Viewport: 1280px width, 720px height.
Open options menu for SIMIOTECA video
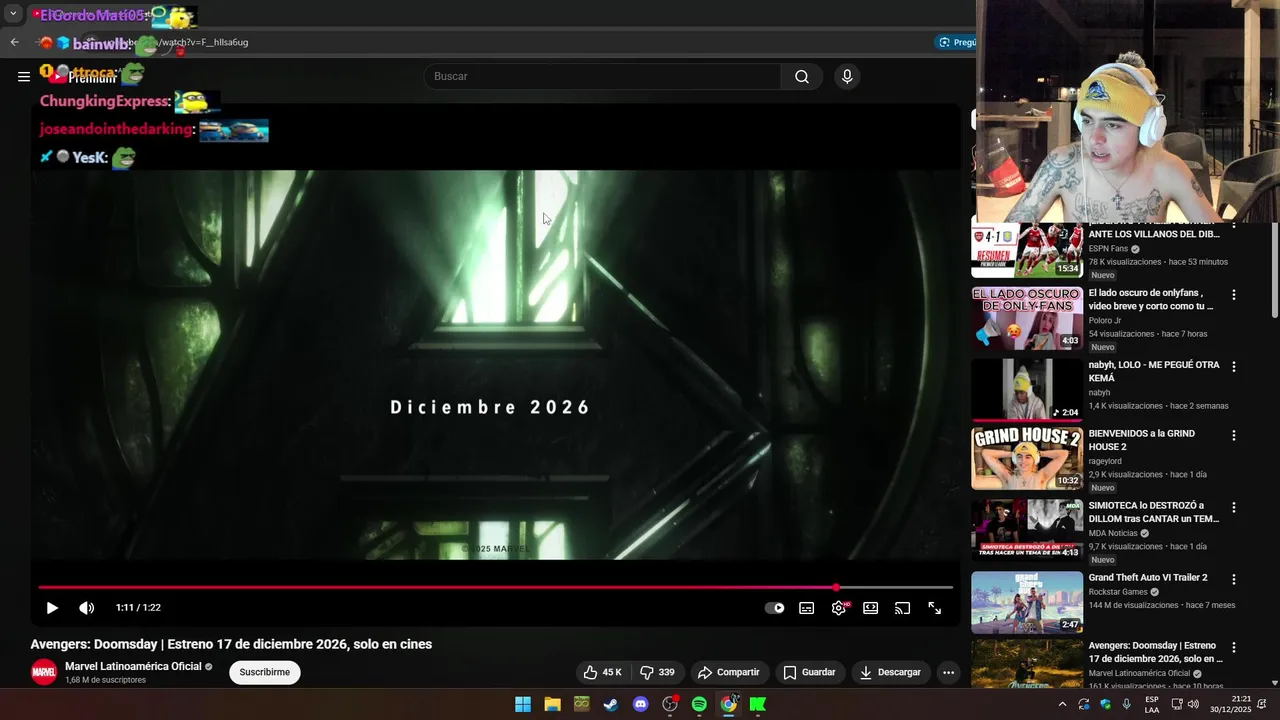point(1234,508)
